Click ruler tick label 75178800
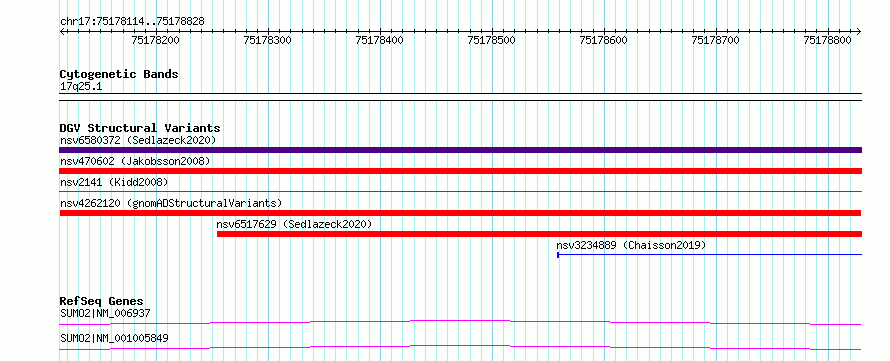 pyautogui.click(x=828, y=40)
